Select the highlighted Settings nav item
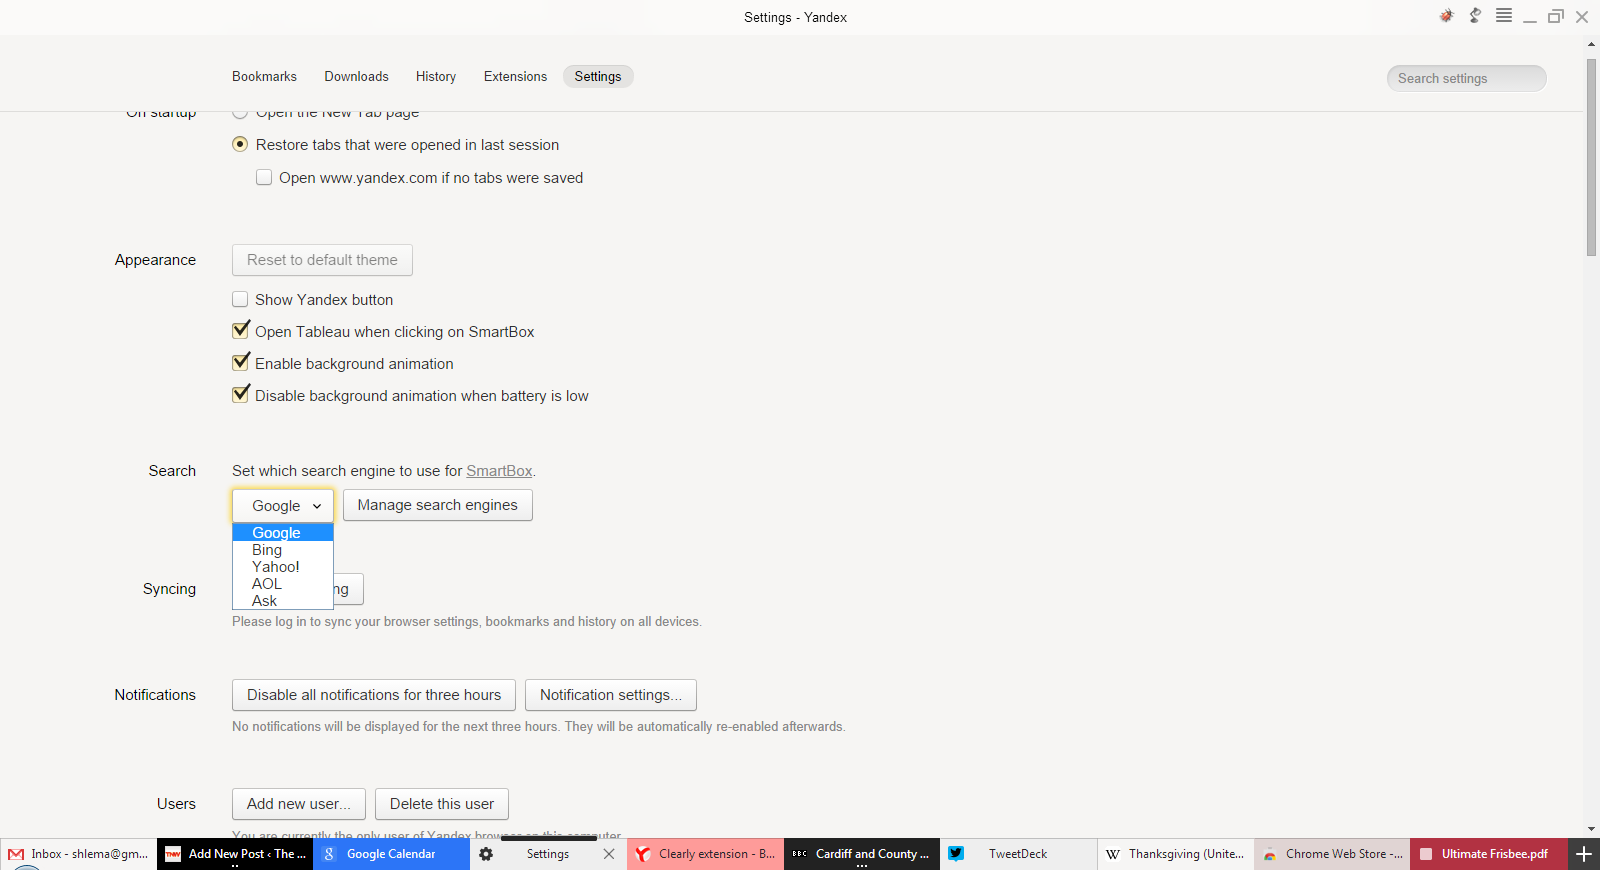This screenshot has height=870, width=1600. point(598,76)
